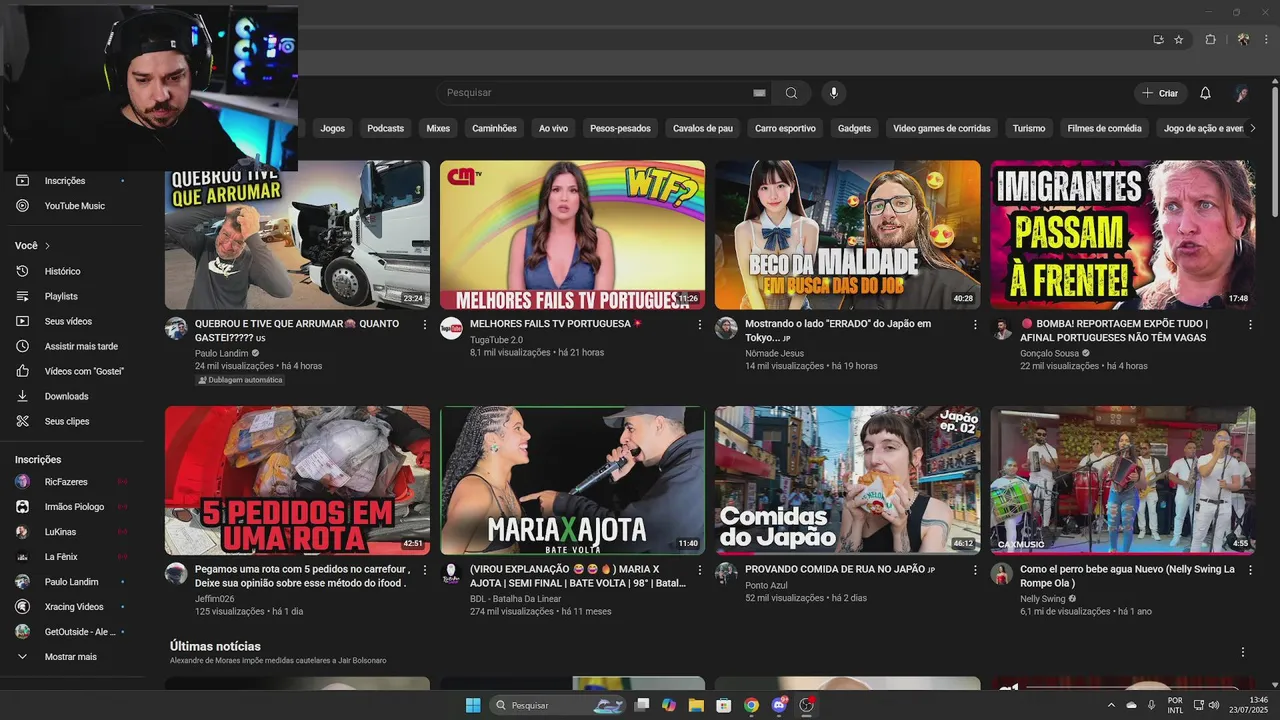Open options for BOMBA! REPORTAGEM video
This screenshot has width=1280, height=720.
1250,325
